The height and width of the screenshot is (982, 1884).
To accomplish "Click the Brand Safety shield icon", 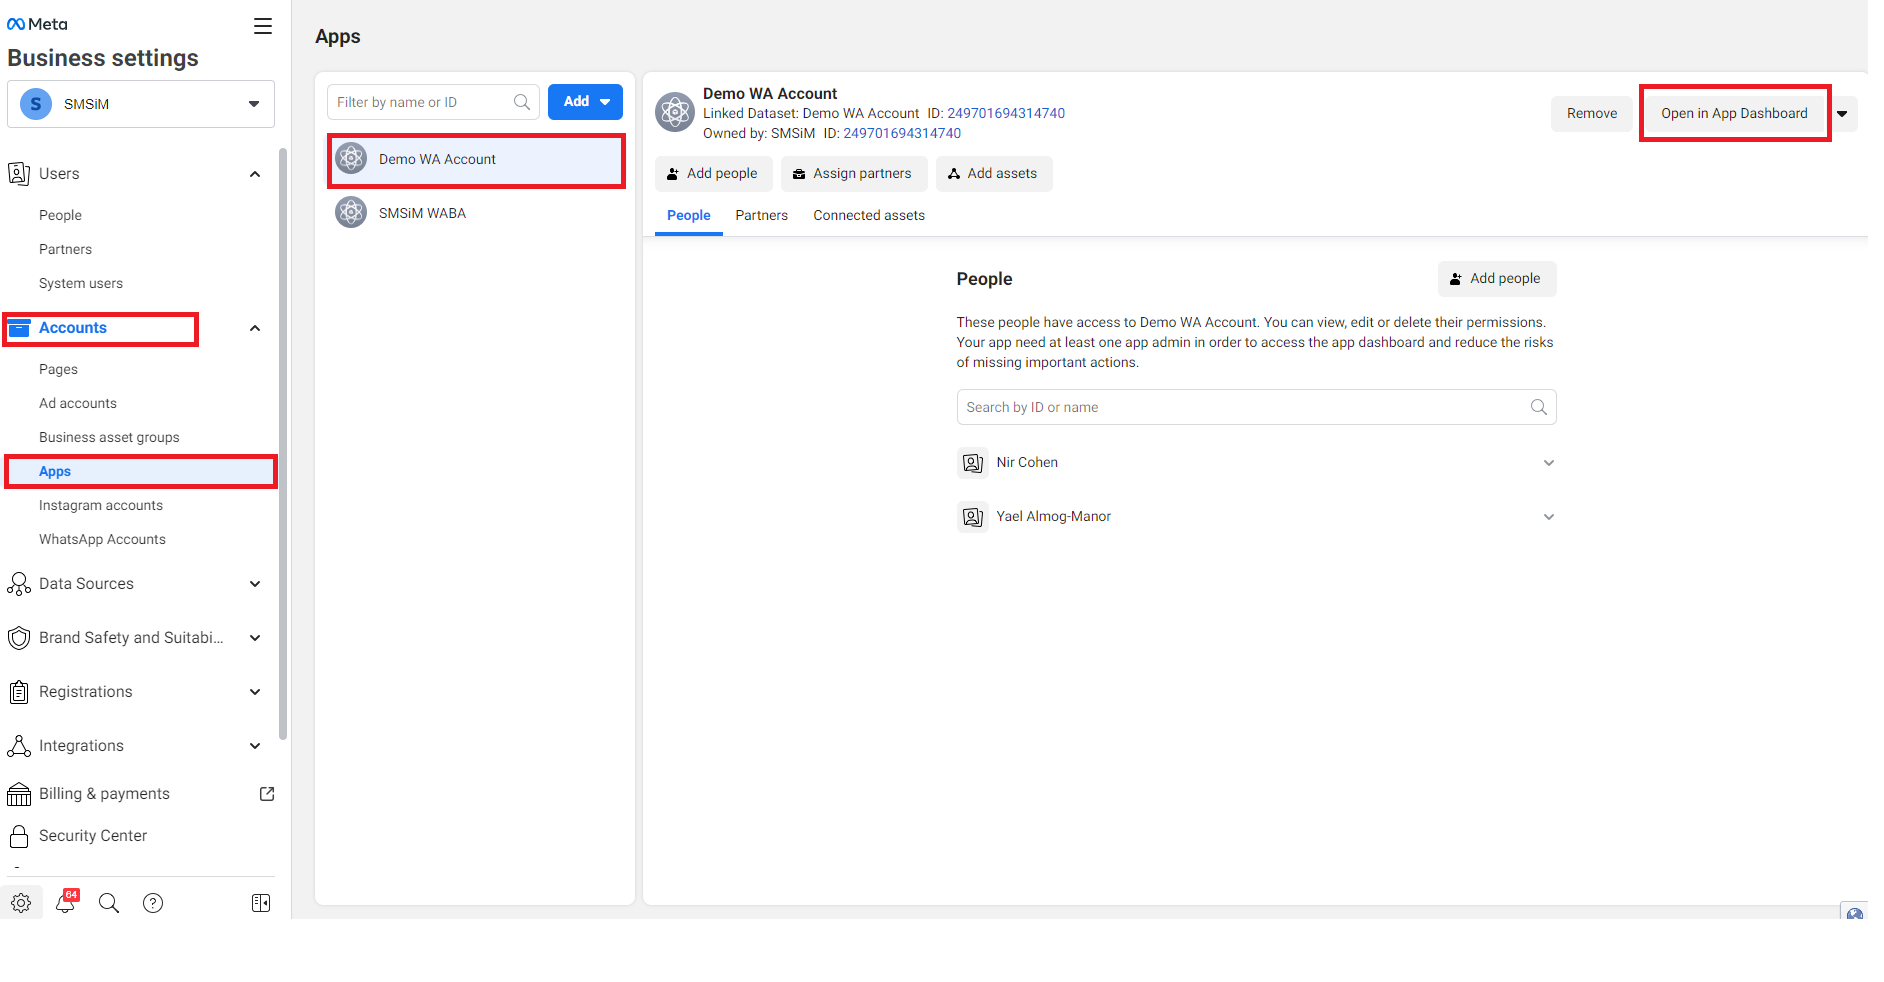I will coord(19,638).
